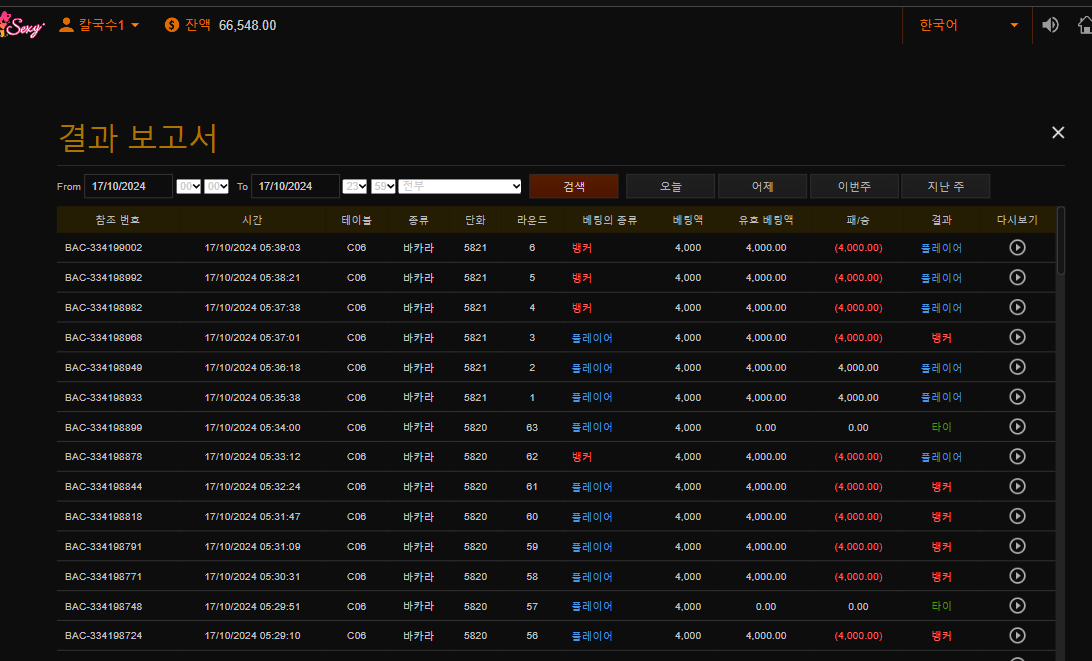Viewport: 1092px width, 661px height.
Task: Open the From hour dropdown
Action: 189,186
